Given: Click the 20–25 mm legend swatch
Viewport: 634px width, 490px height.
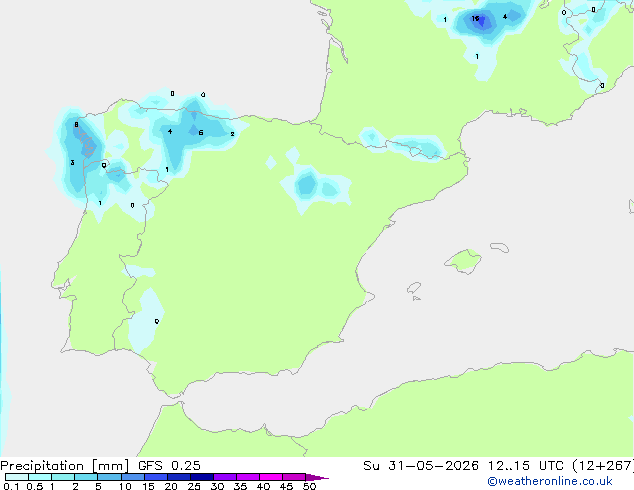Looking at the screenshot, I should pyautogui.click(x=178, y=477).
